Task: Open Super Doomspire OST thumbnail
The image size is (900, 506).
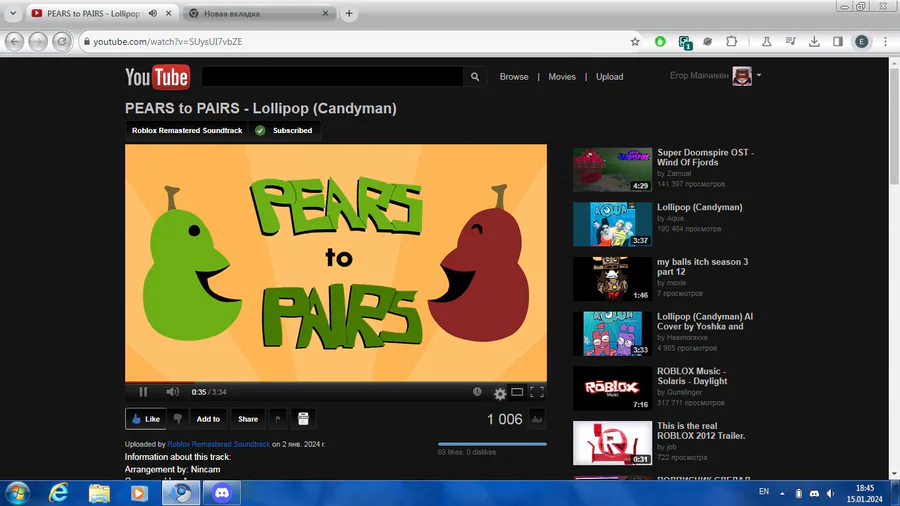Action: [612, 169]
